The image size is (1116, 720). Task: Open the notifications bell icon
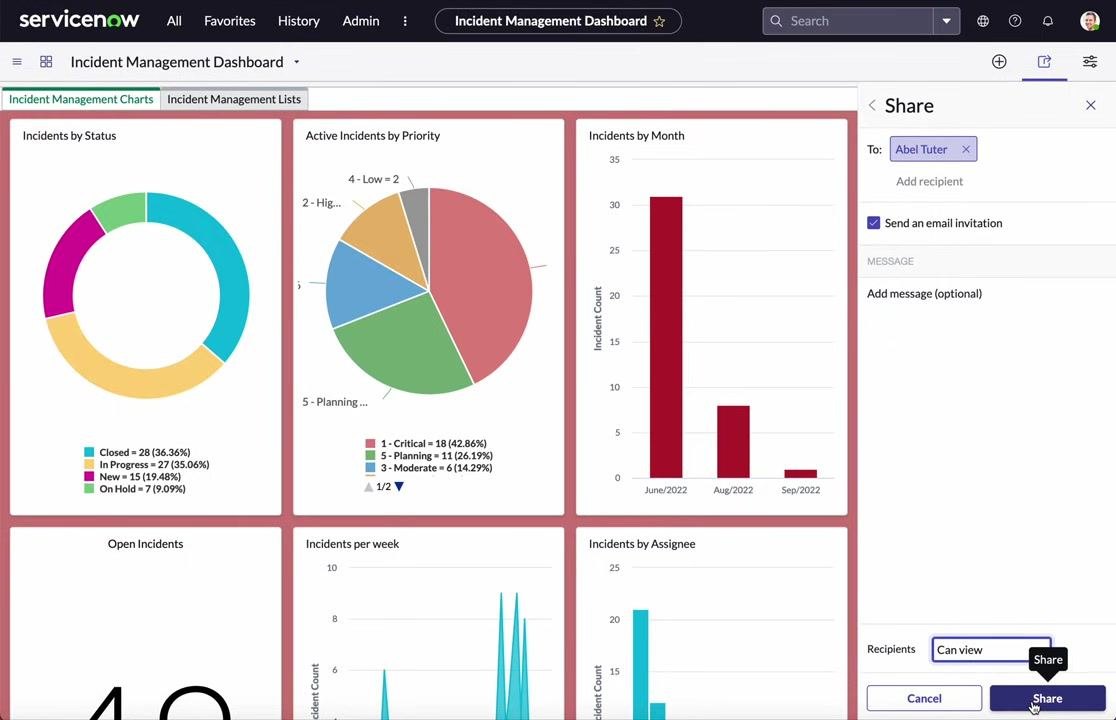[x=1048, y=21]
